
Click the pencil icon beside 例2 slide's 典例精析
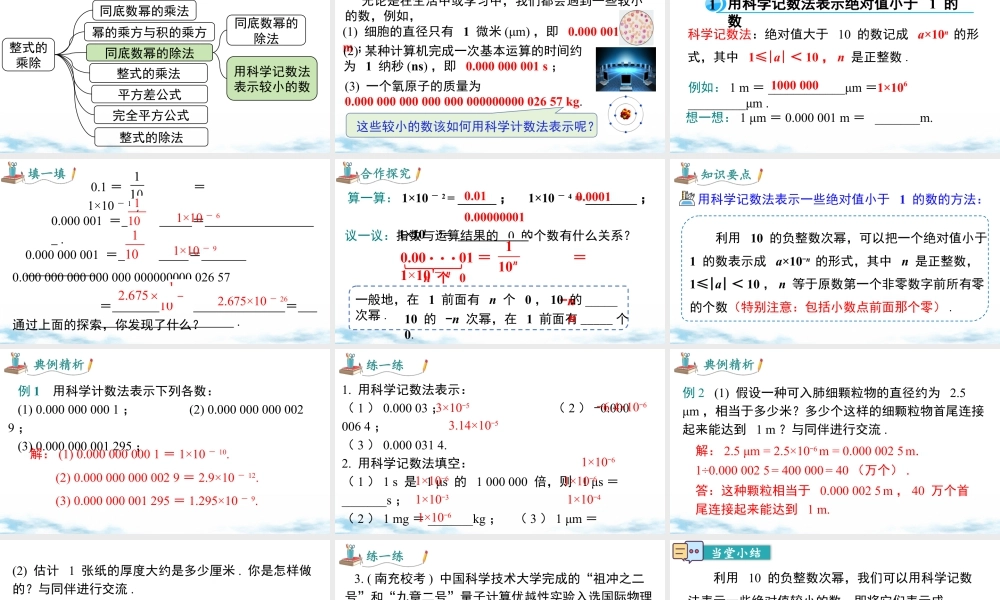pyautogui.click(x=758, y=364)
